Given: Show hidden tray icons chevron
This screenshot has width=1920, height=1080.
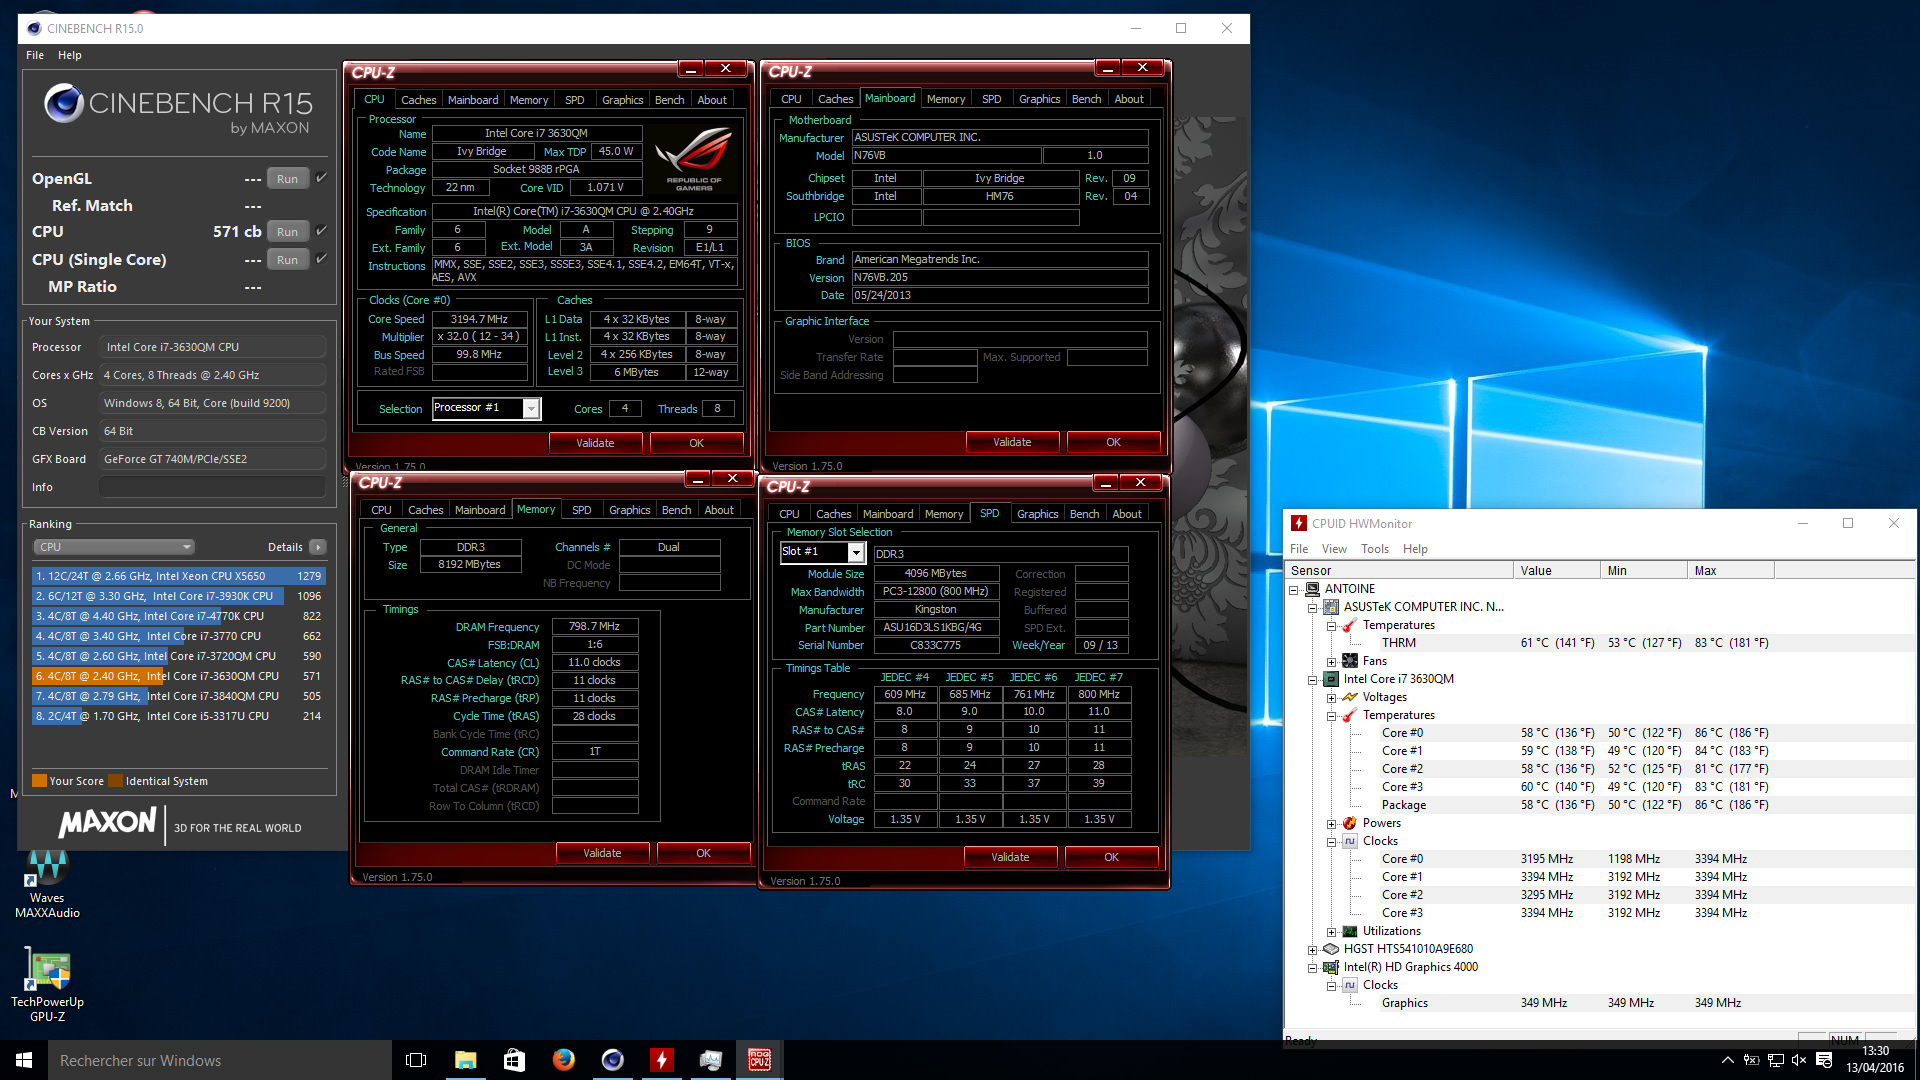Looking at the screenshot, I should (x=1727, y=1060).
